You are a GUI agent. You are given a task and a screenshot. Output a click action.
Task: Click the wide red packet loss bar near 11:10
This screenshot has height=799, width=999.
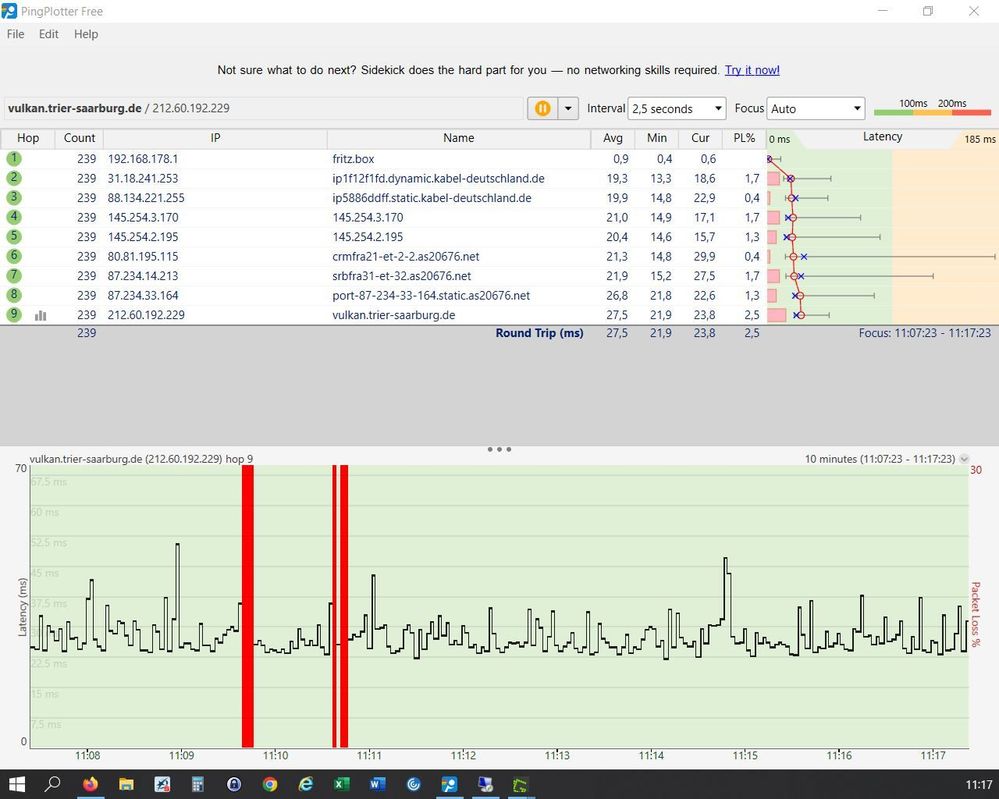[x=248, y=605]
